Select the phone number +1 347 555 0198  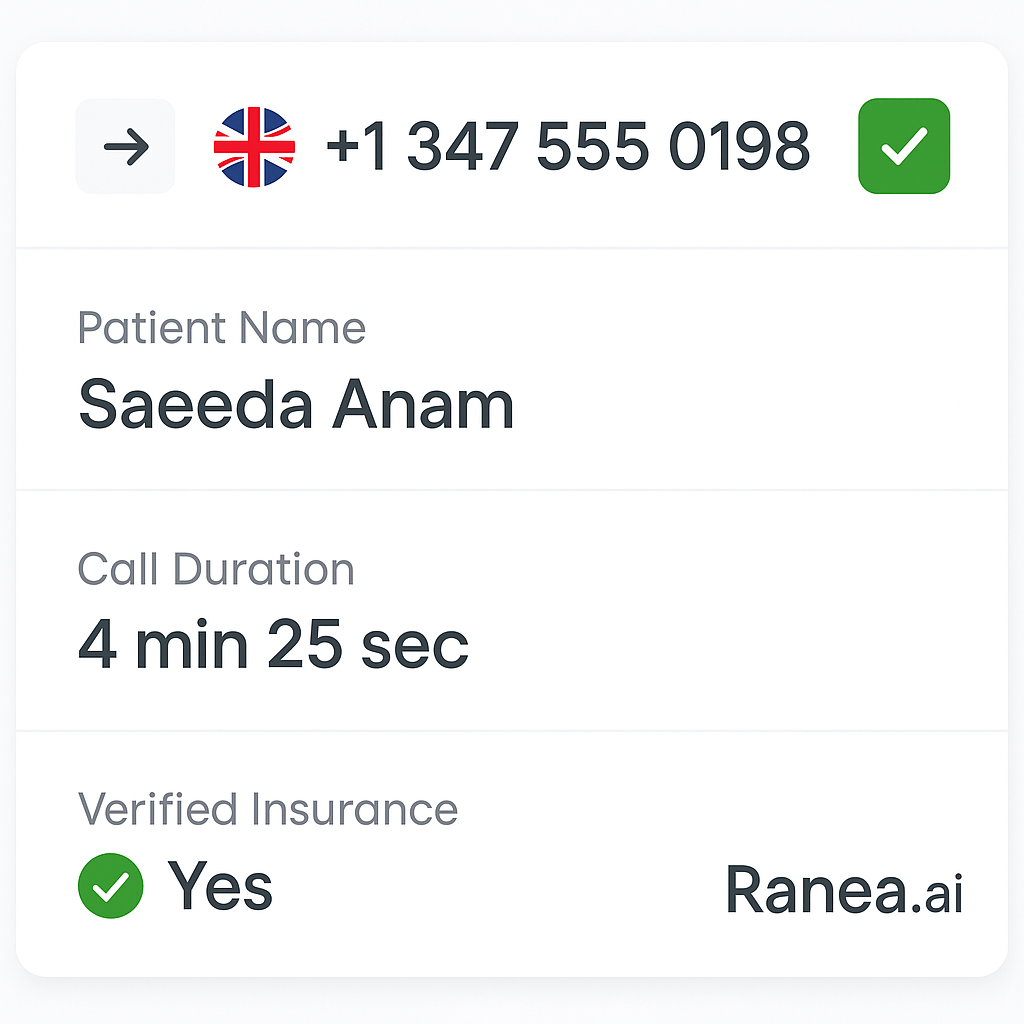pyautogui.click(x=568, y=146)
